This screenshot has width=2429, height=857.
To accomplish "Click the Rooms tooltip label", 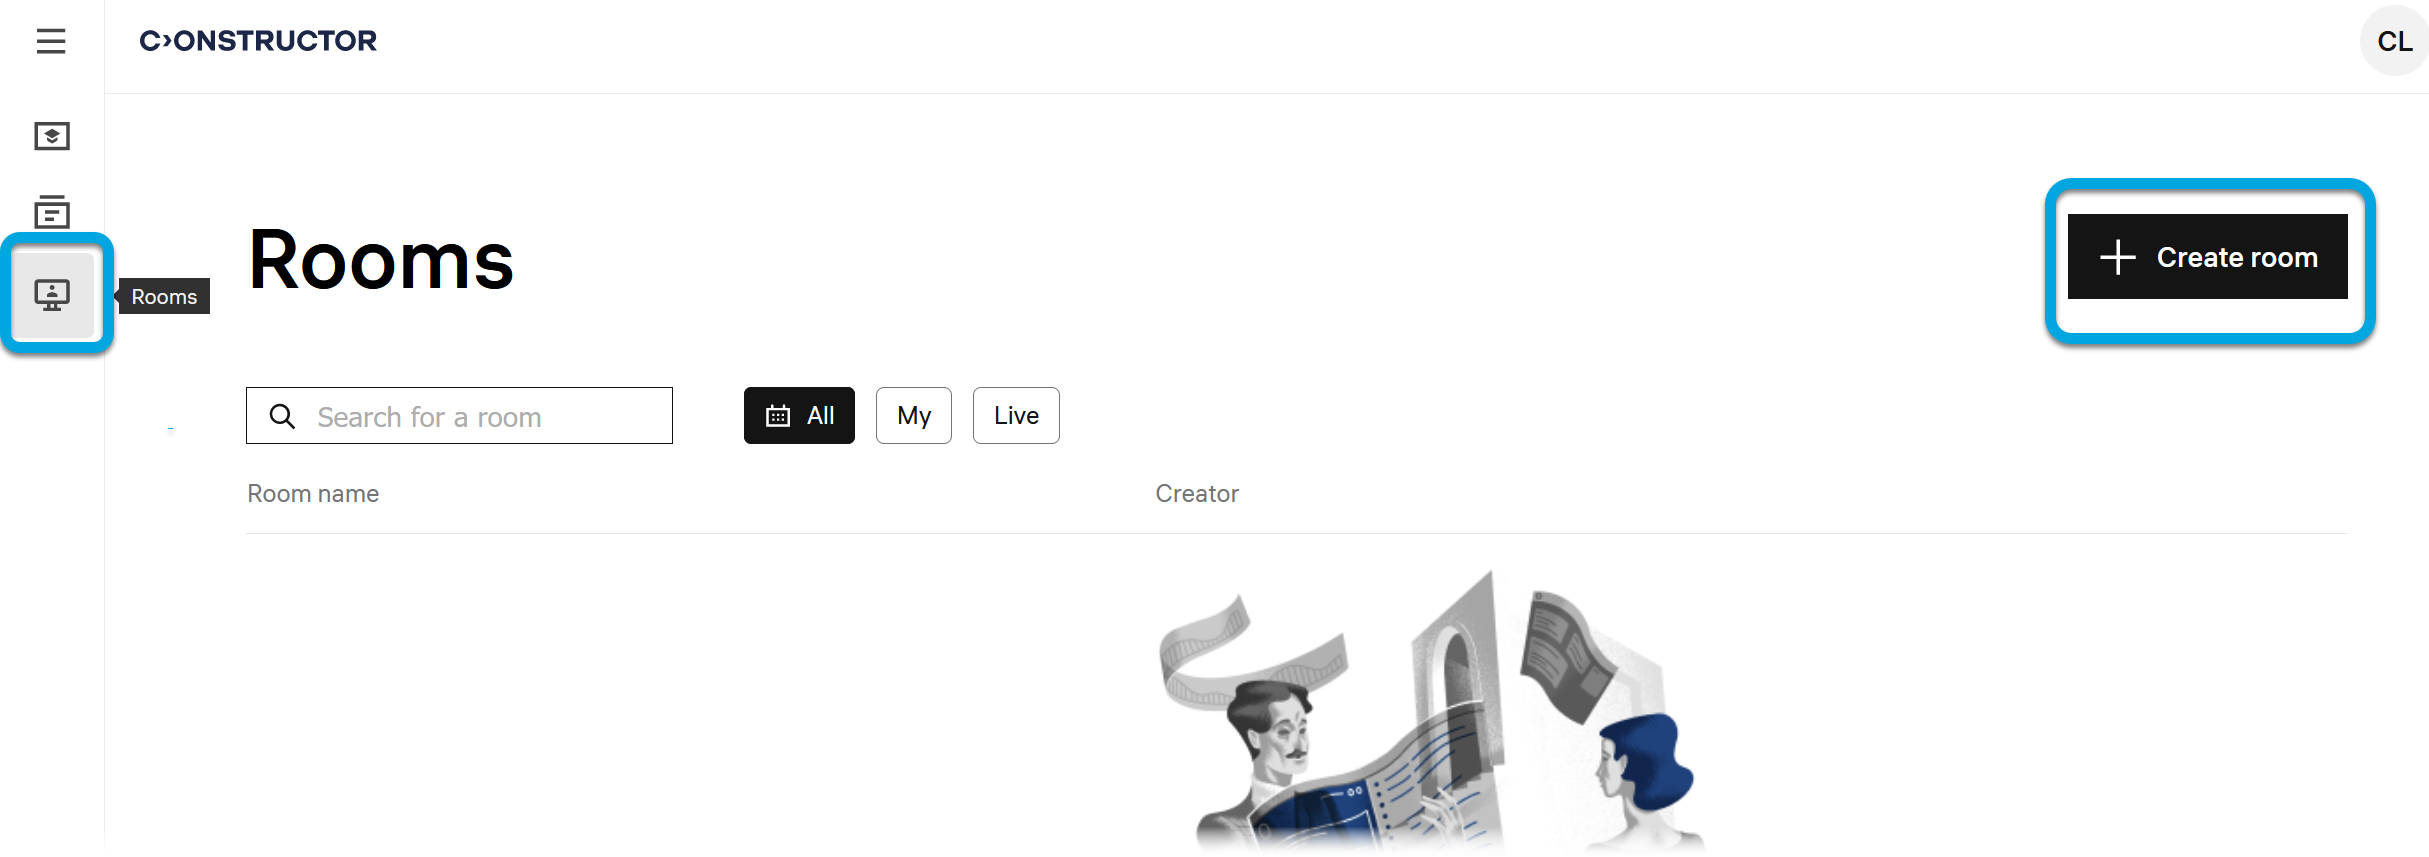I will click(x=164, y=296).
